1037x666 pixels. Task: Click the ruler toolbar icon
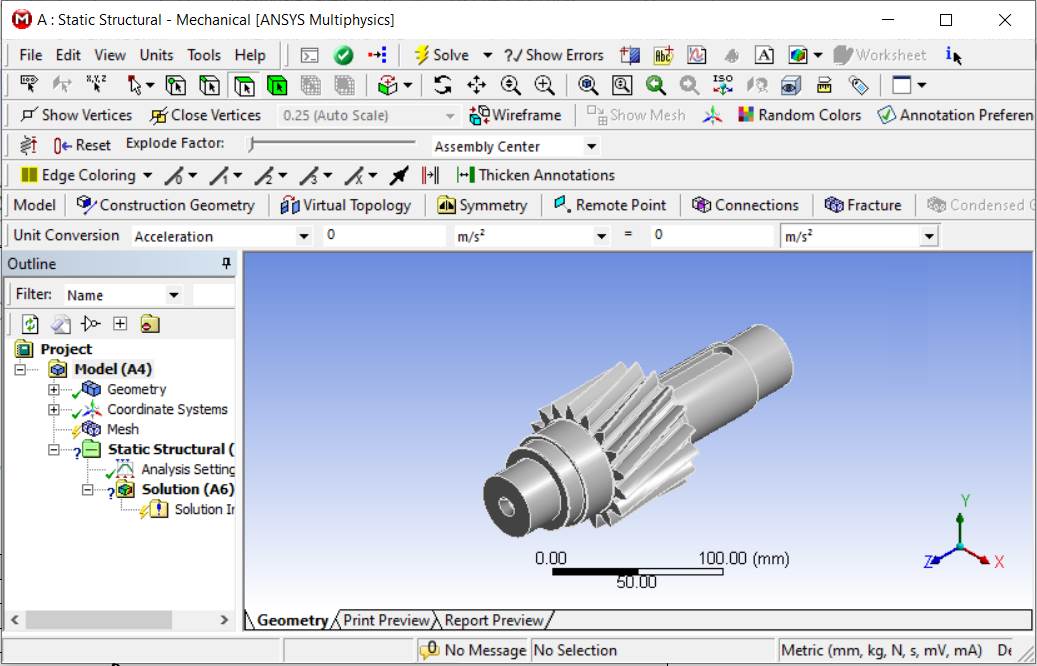click(824, 85)
